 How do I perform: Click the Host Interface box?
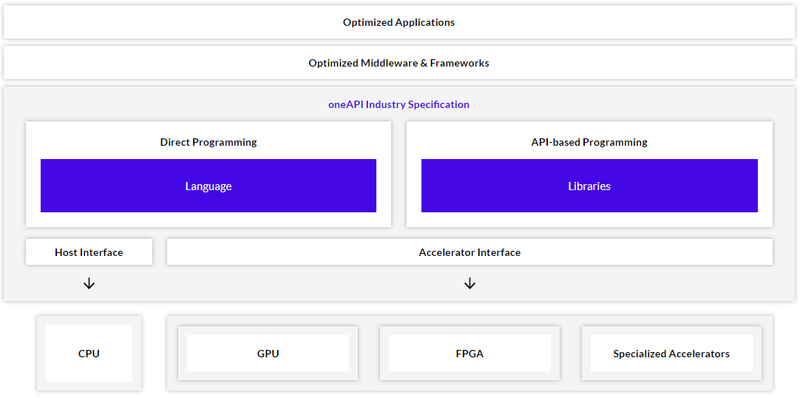coord(89,252)
